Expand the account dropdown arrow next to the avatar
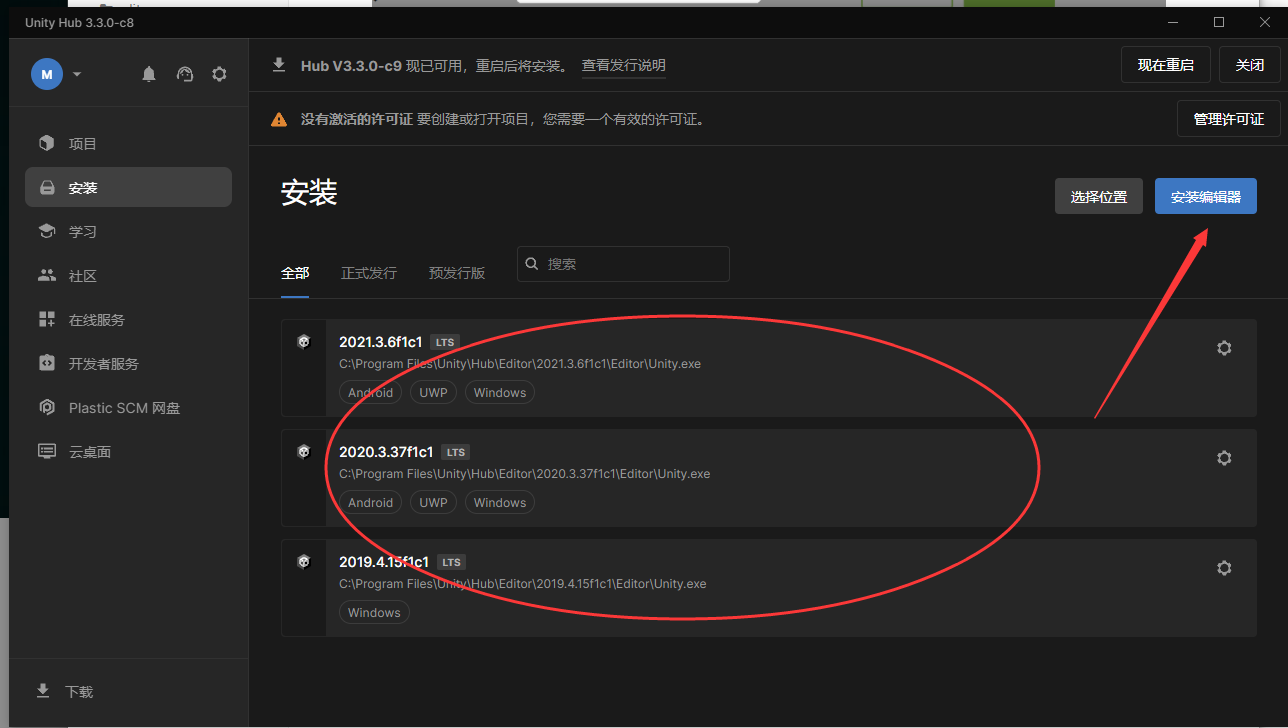The image size is (1288, 728). click(77, 74)
